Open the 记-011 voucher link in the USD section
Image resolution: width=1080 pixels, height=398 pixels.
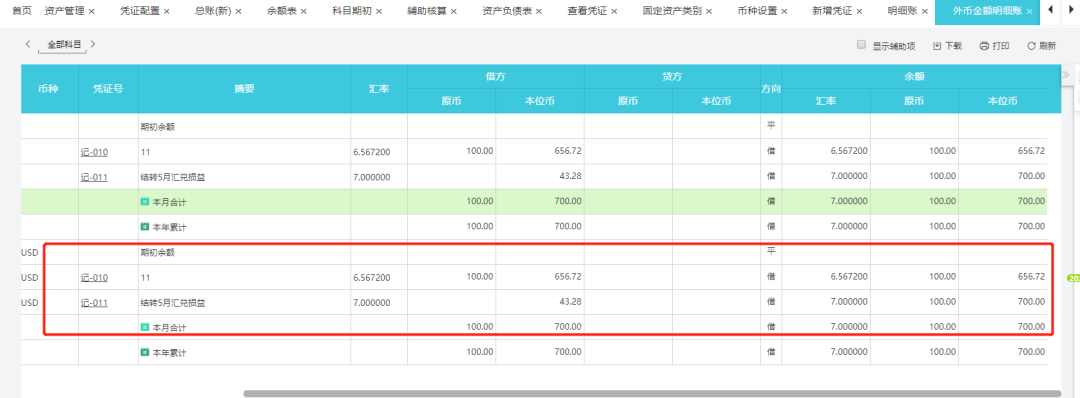coord(94,302)
